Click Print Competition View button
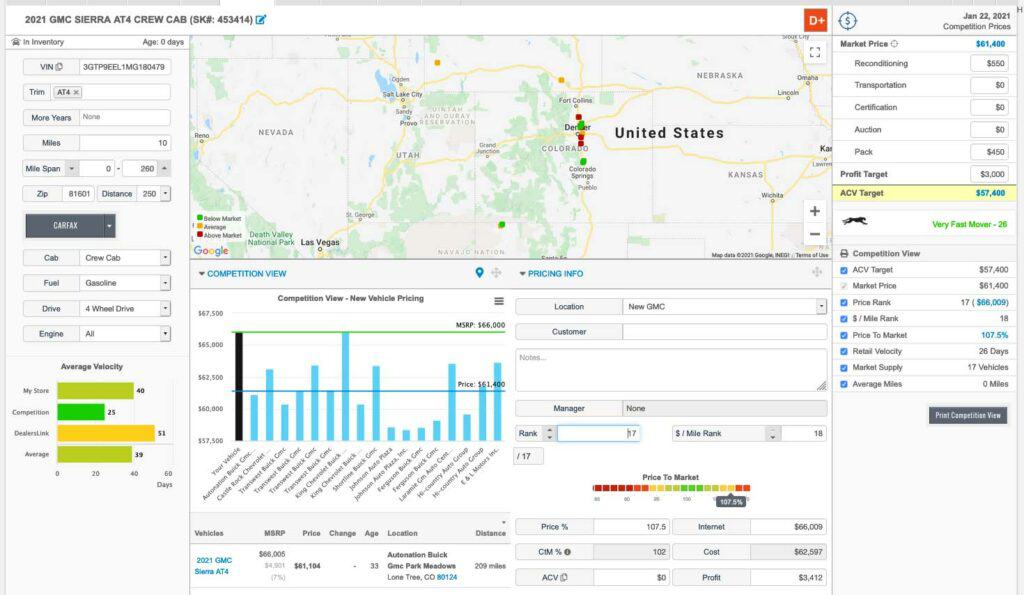The image size is (1024, 595). click(968, 415)
